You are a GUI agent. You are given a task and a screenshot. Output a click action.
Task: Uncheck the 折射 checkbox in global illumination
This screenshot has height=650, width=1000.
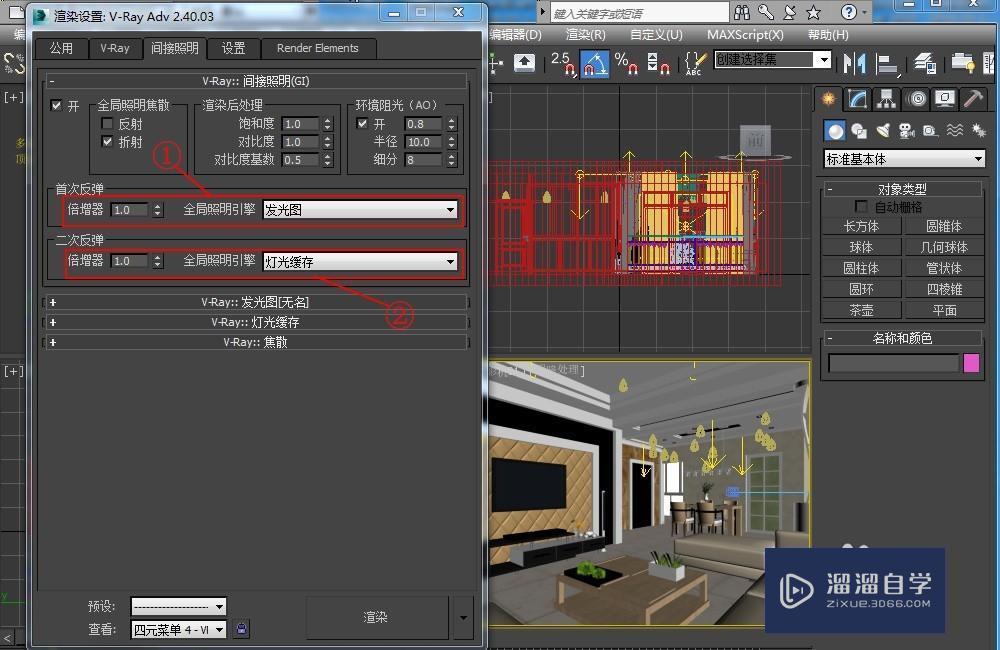click(107, 140)
